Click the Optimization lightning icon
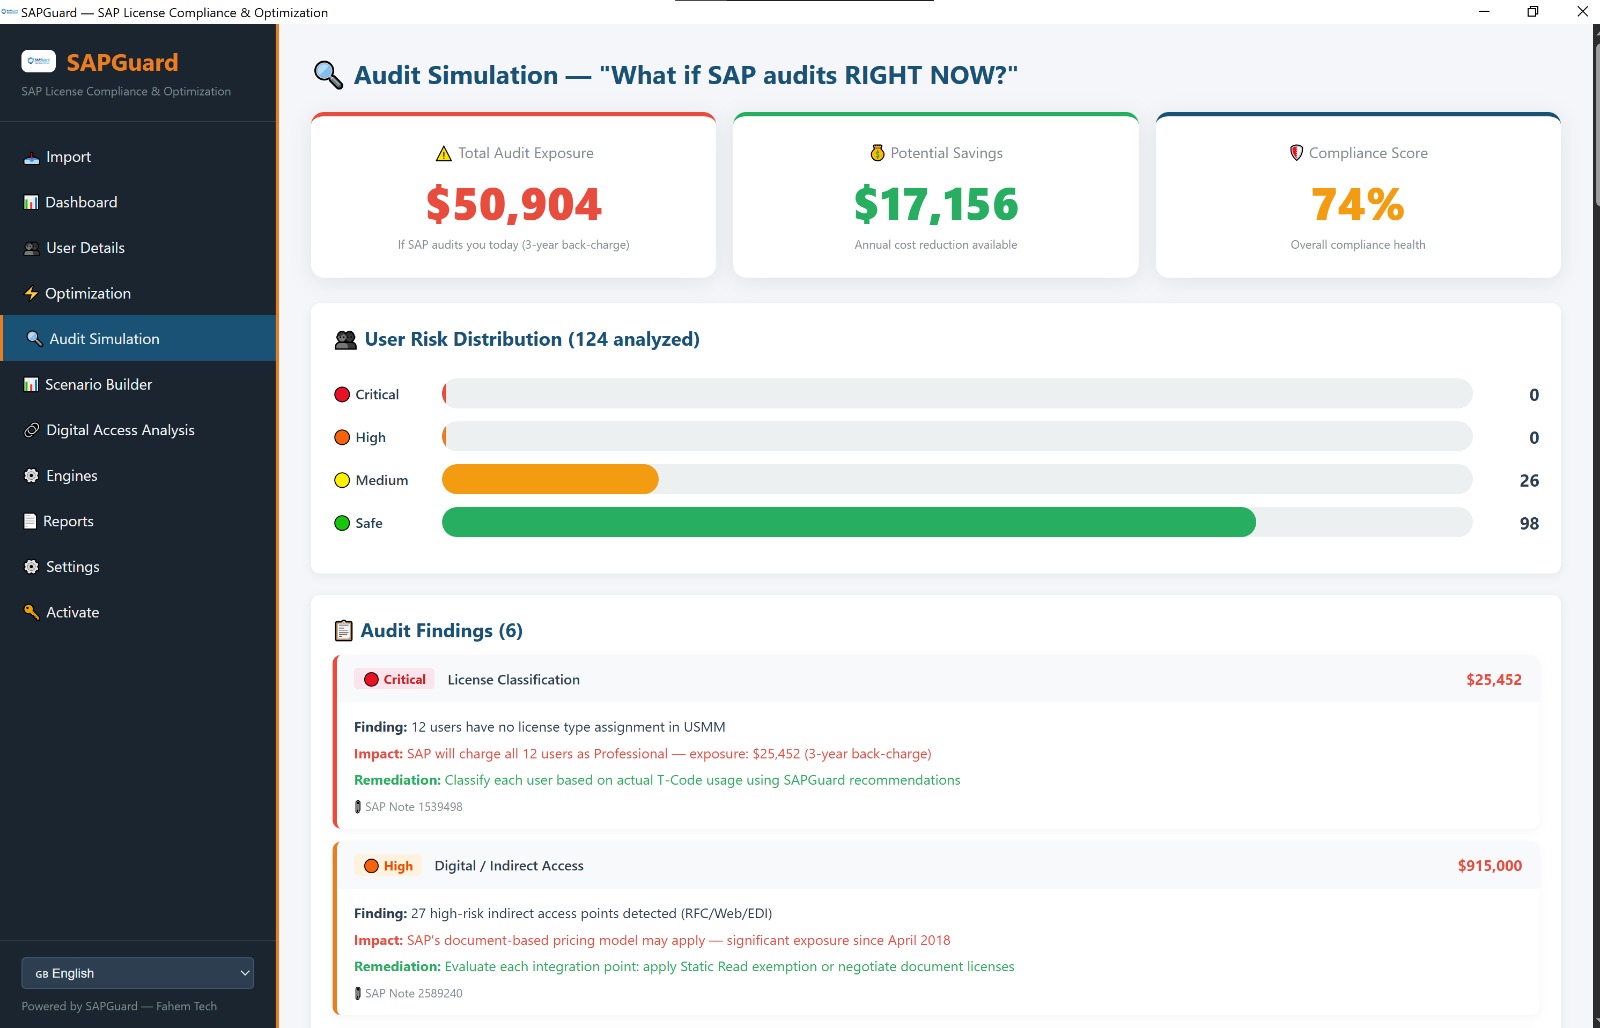The width and height of the screenshot is (1600, 1028). coord(31,293)
